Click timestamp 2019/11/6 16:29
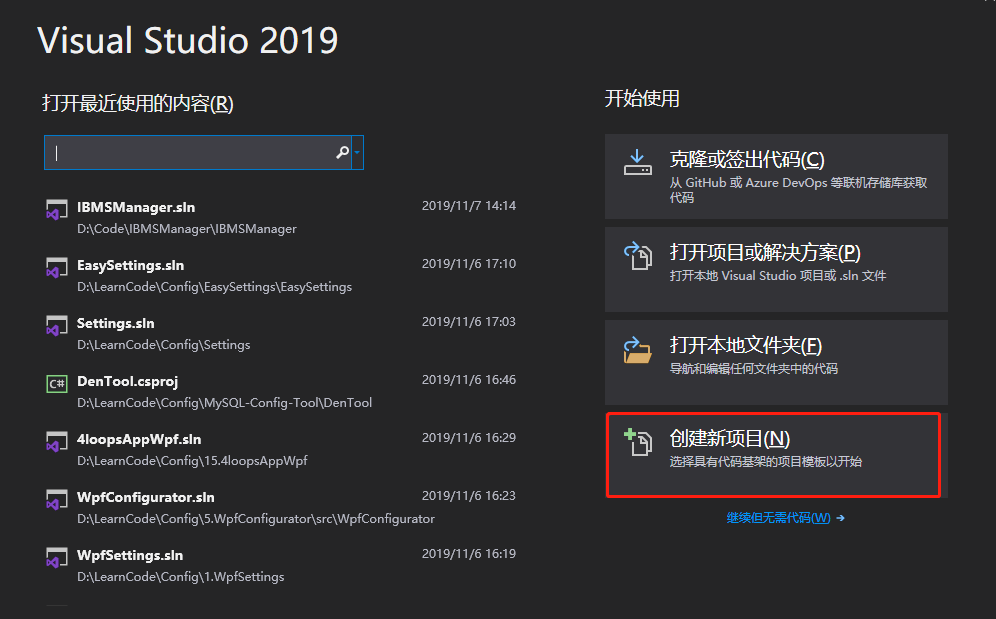The image size is (996, 619). [x=469, y=438]
